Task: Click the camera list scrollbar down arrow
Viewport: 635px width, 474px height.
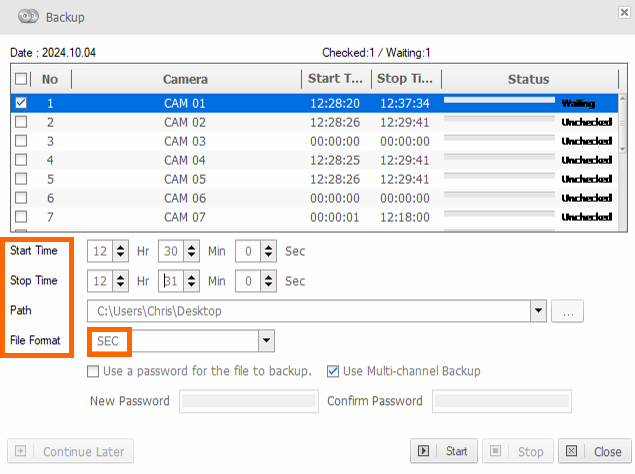Action: [x=623, y=149]
